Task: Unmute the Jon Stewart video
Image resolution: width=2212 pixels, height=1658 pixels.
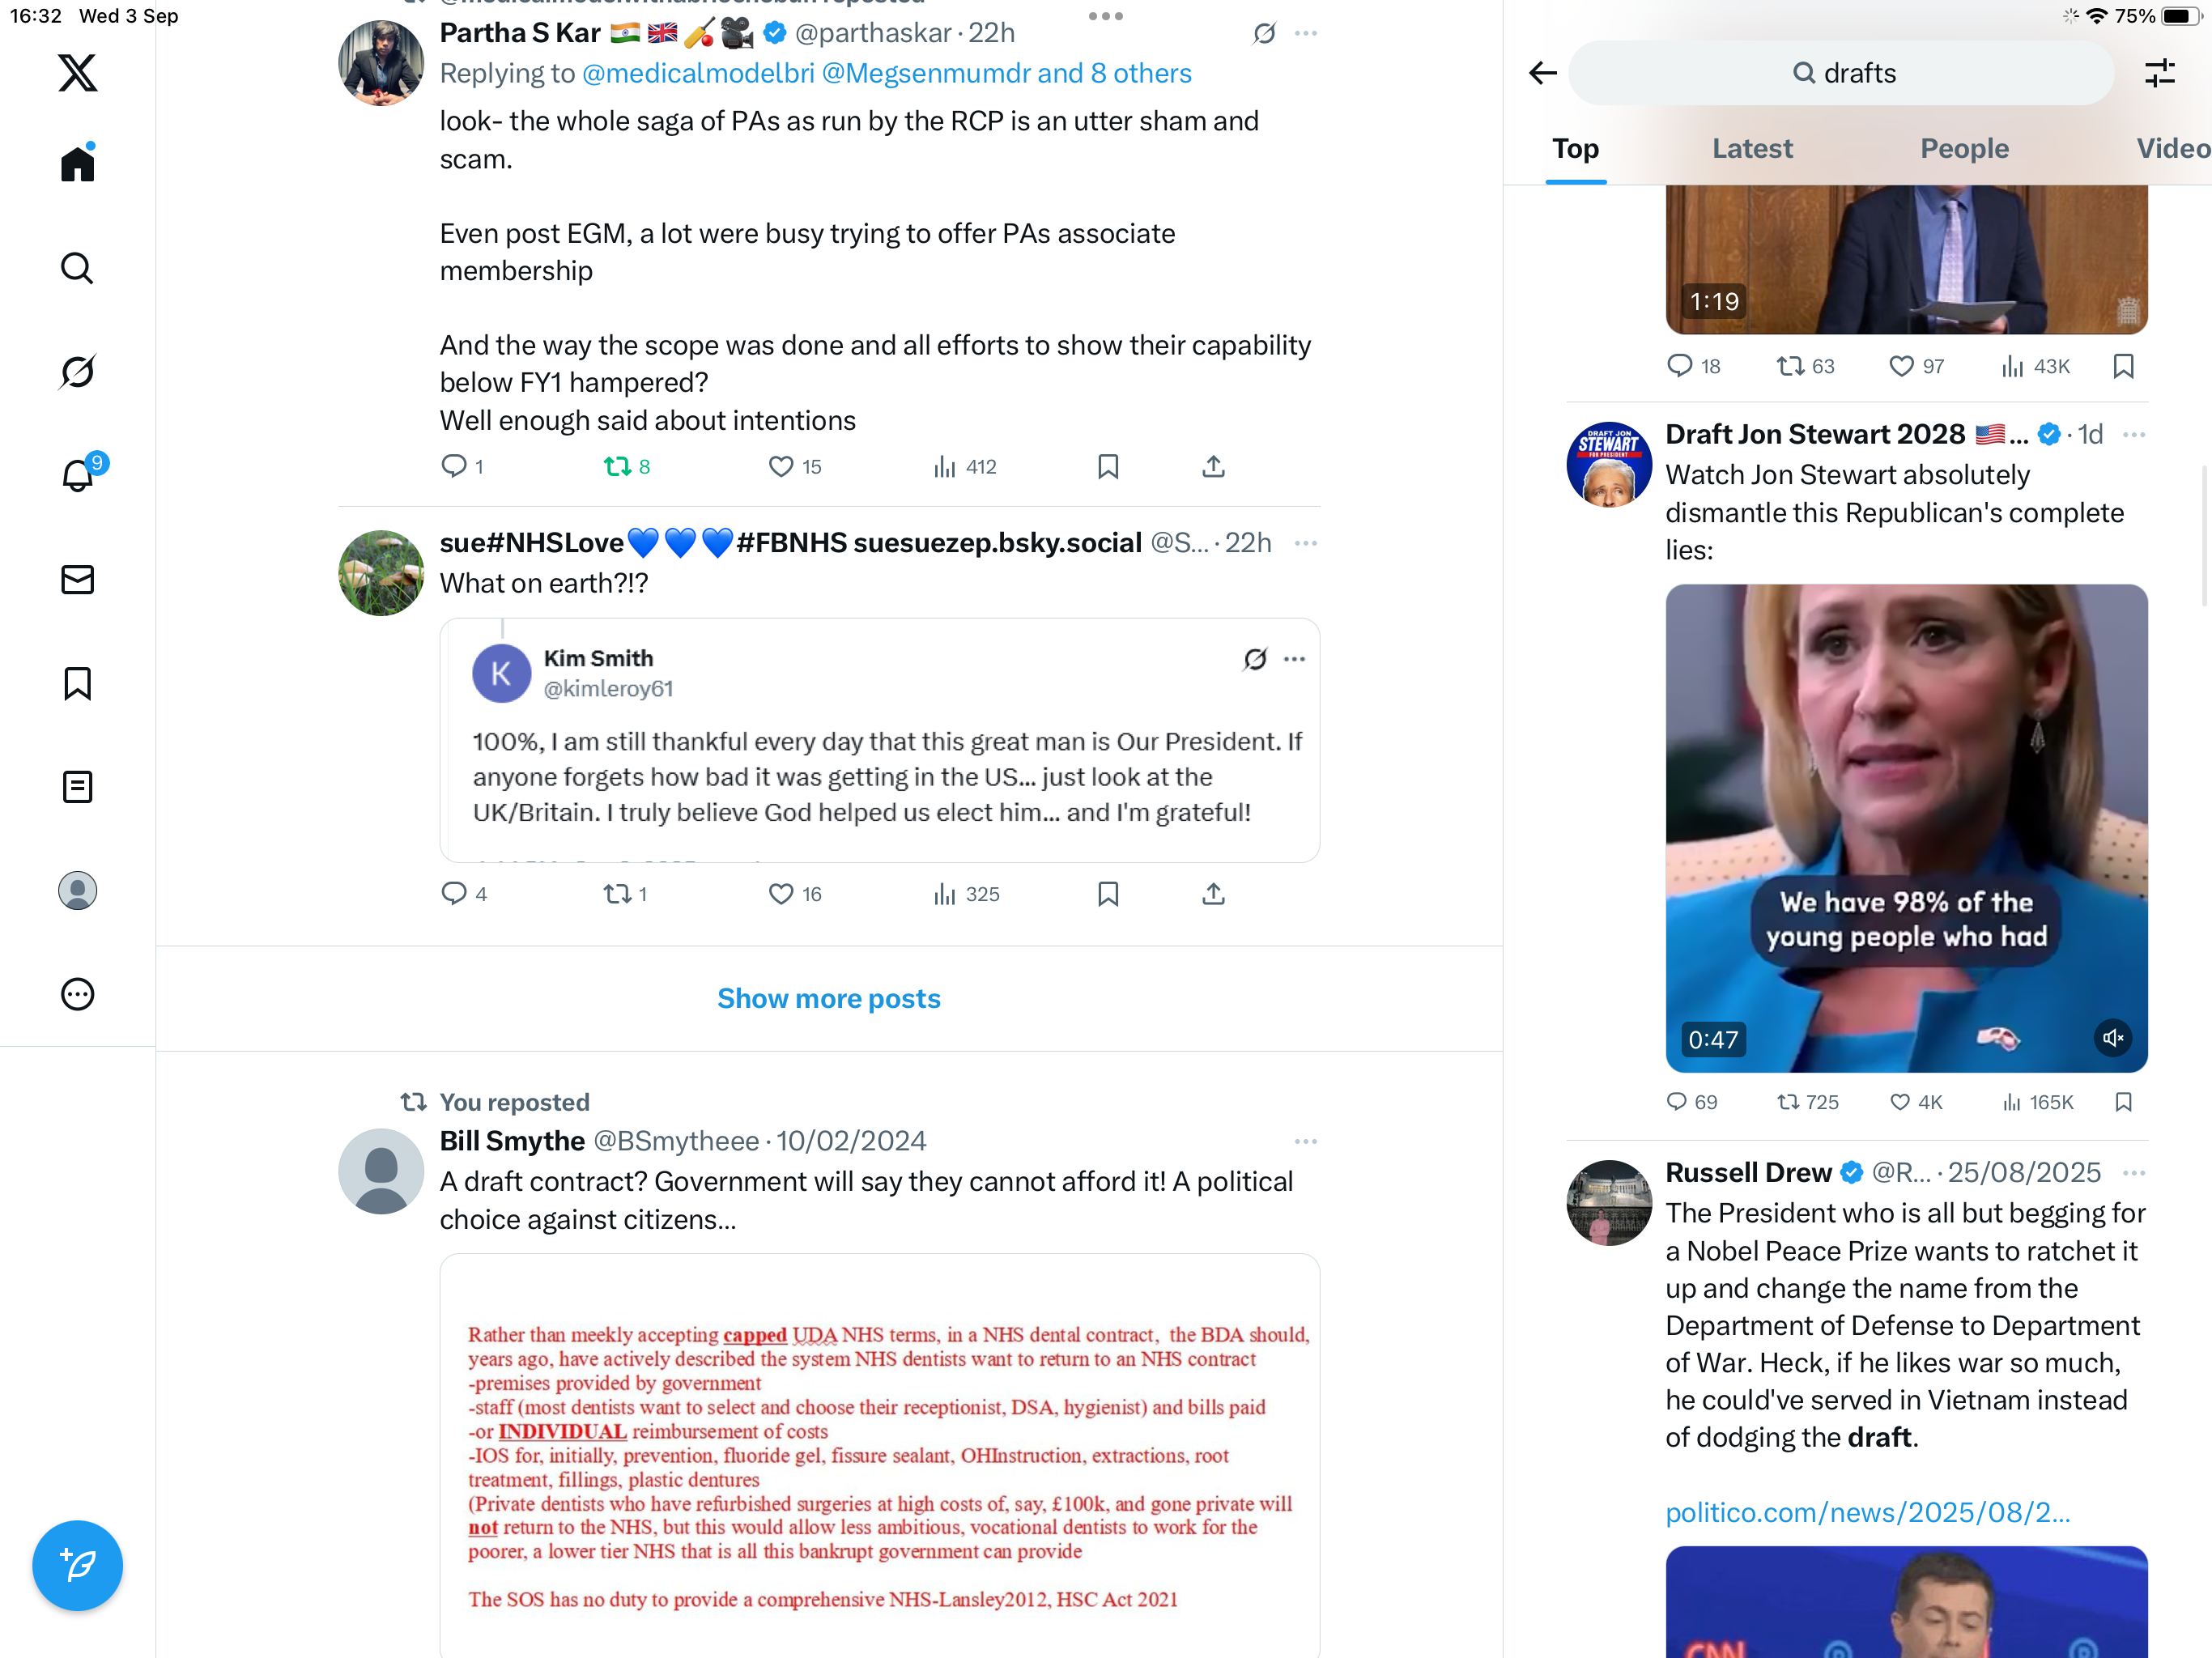Action: (x=2112, y=1038)
